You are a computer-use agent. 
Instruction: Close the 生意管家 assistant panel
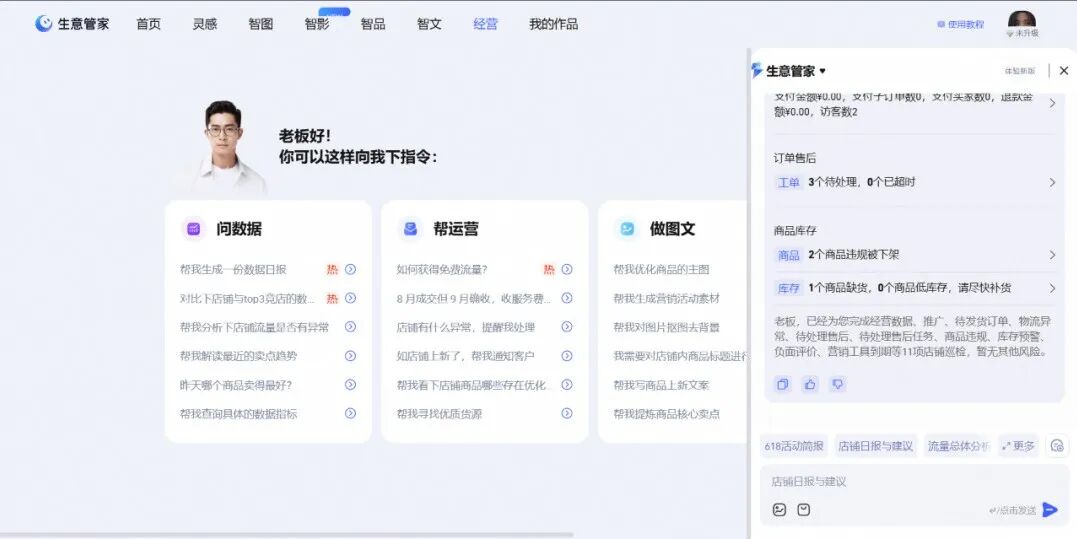click(1064, 71)
